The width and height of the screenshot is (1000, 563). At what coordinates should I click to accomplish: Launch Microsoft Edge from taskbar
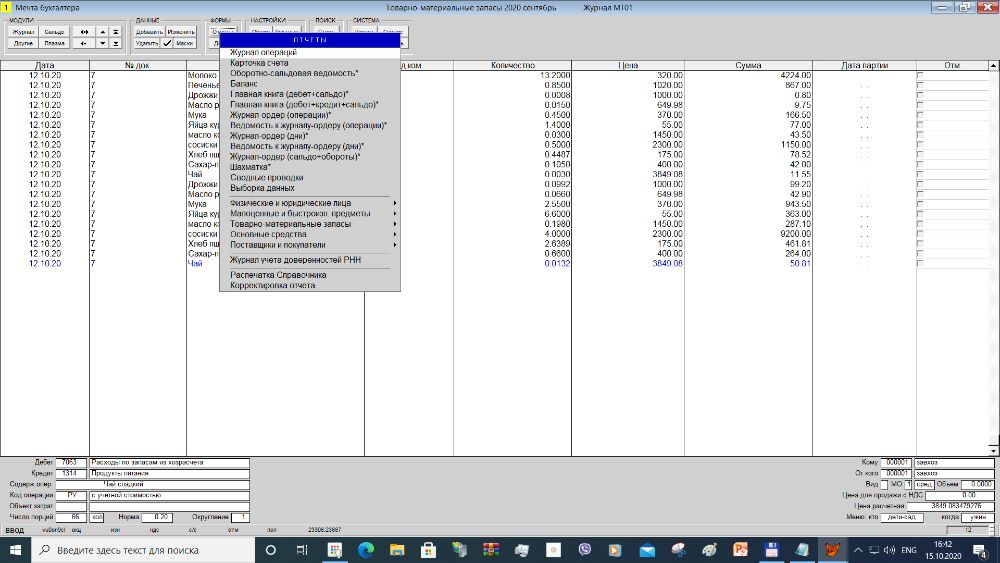(x=365, y=550)
